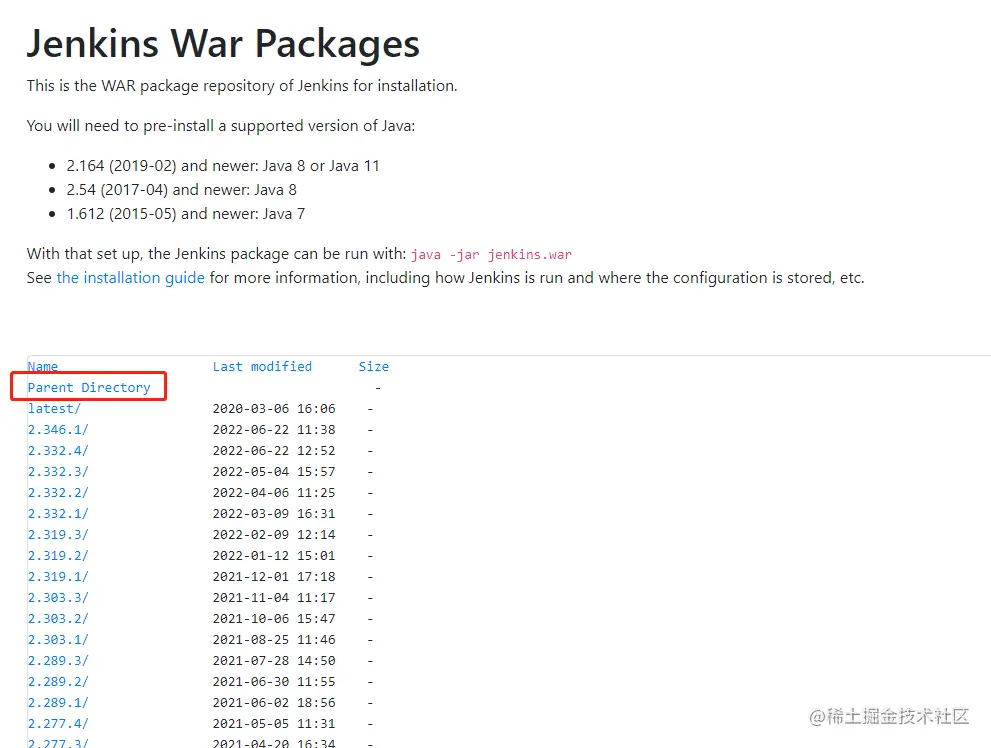The image size is (991, 748).
Task: Open the 2.332.2/ directory
Action: pyautogui.click(x=58, y=492)
